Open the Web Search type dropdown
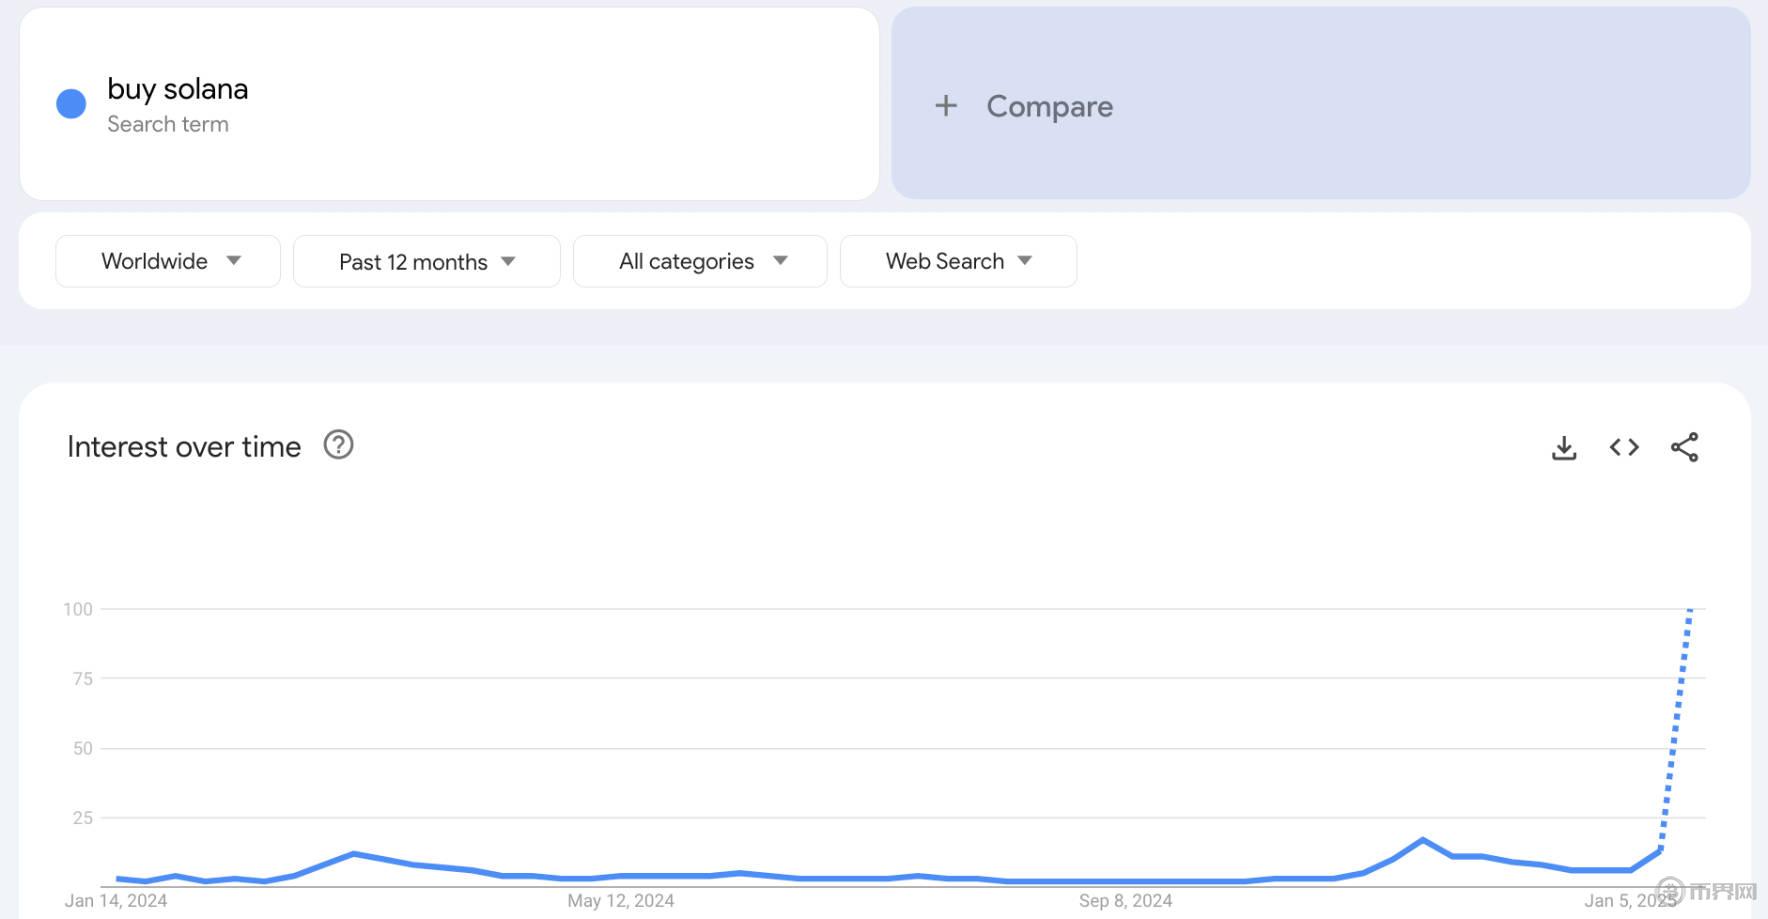The height and width of the screenshot is (919, 1768). 957,261
